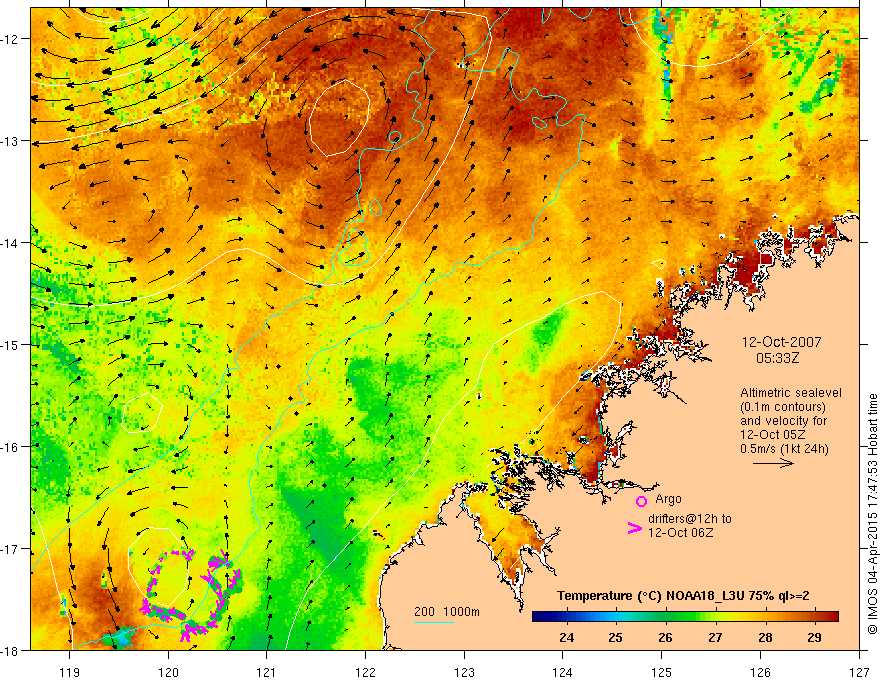Click the '12-Oct-2007' date label
The height and width of the screenshot is (680, 880).
(781, 342)
